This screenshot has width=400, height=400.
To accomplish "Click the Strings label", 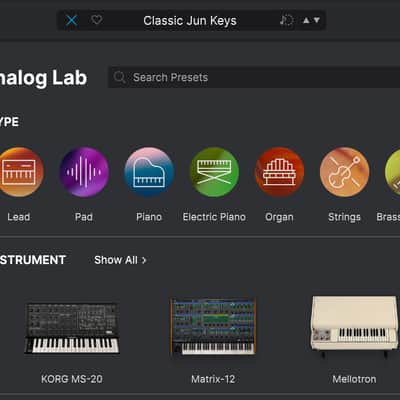I will pos(344,217).
